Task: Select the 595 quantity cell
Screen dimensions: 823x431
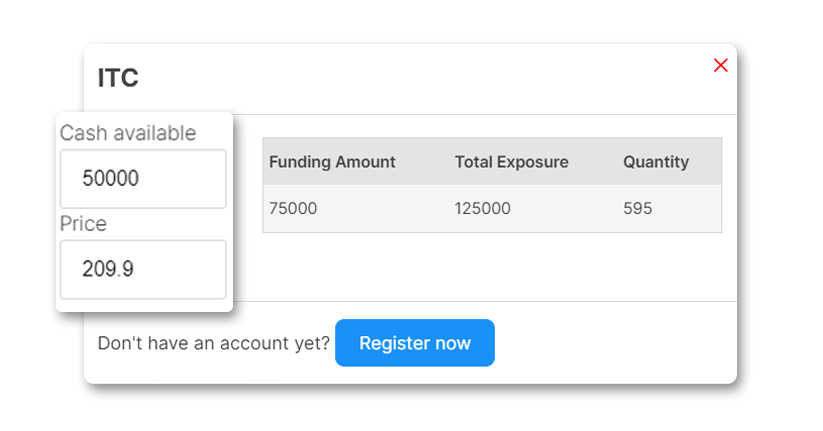Action: [x=637, y=209]
